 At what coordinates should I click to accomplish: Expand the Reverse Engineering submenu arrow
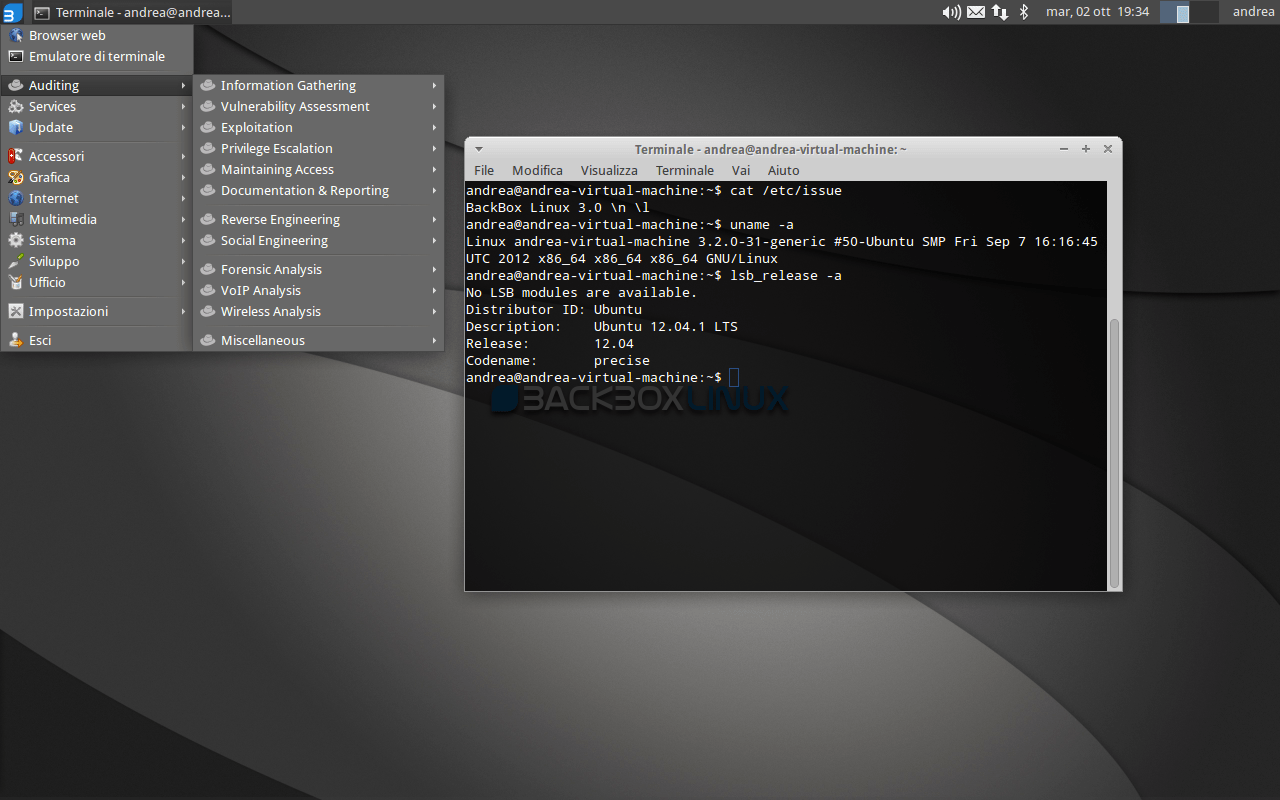[434, 219]
